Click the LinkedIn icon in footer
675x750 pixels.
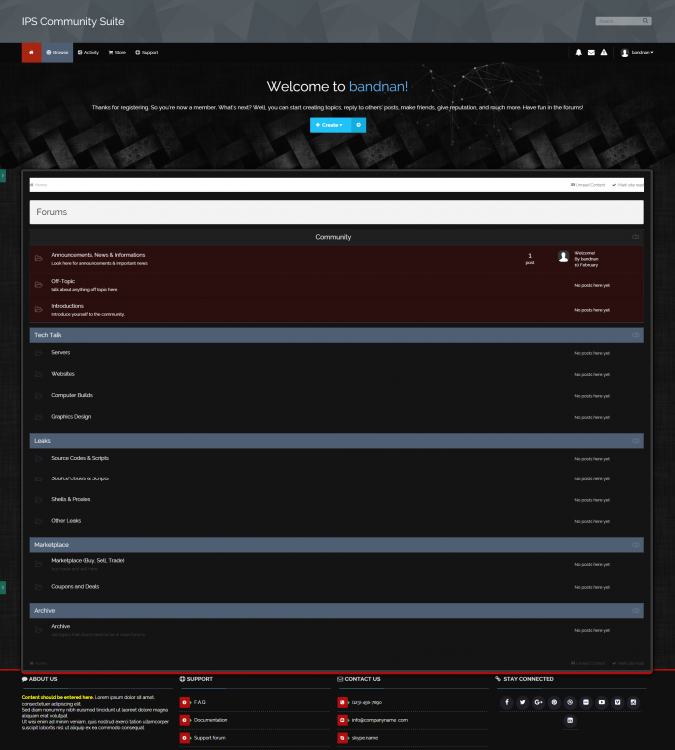pos(570,720)
